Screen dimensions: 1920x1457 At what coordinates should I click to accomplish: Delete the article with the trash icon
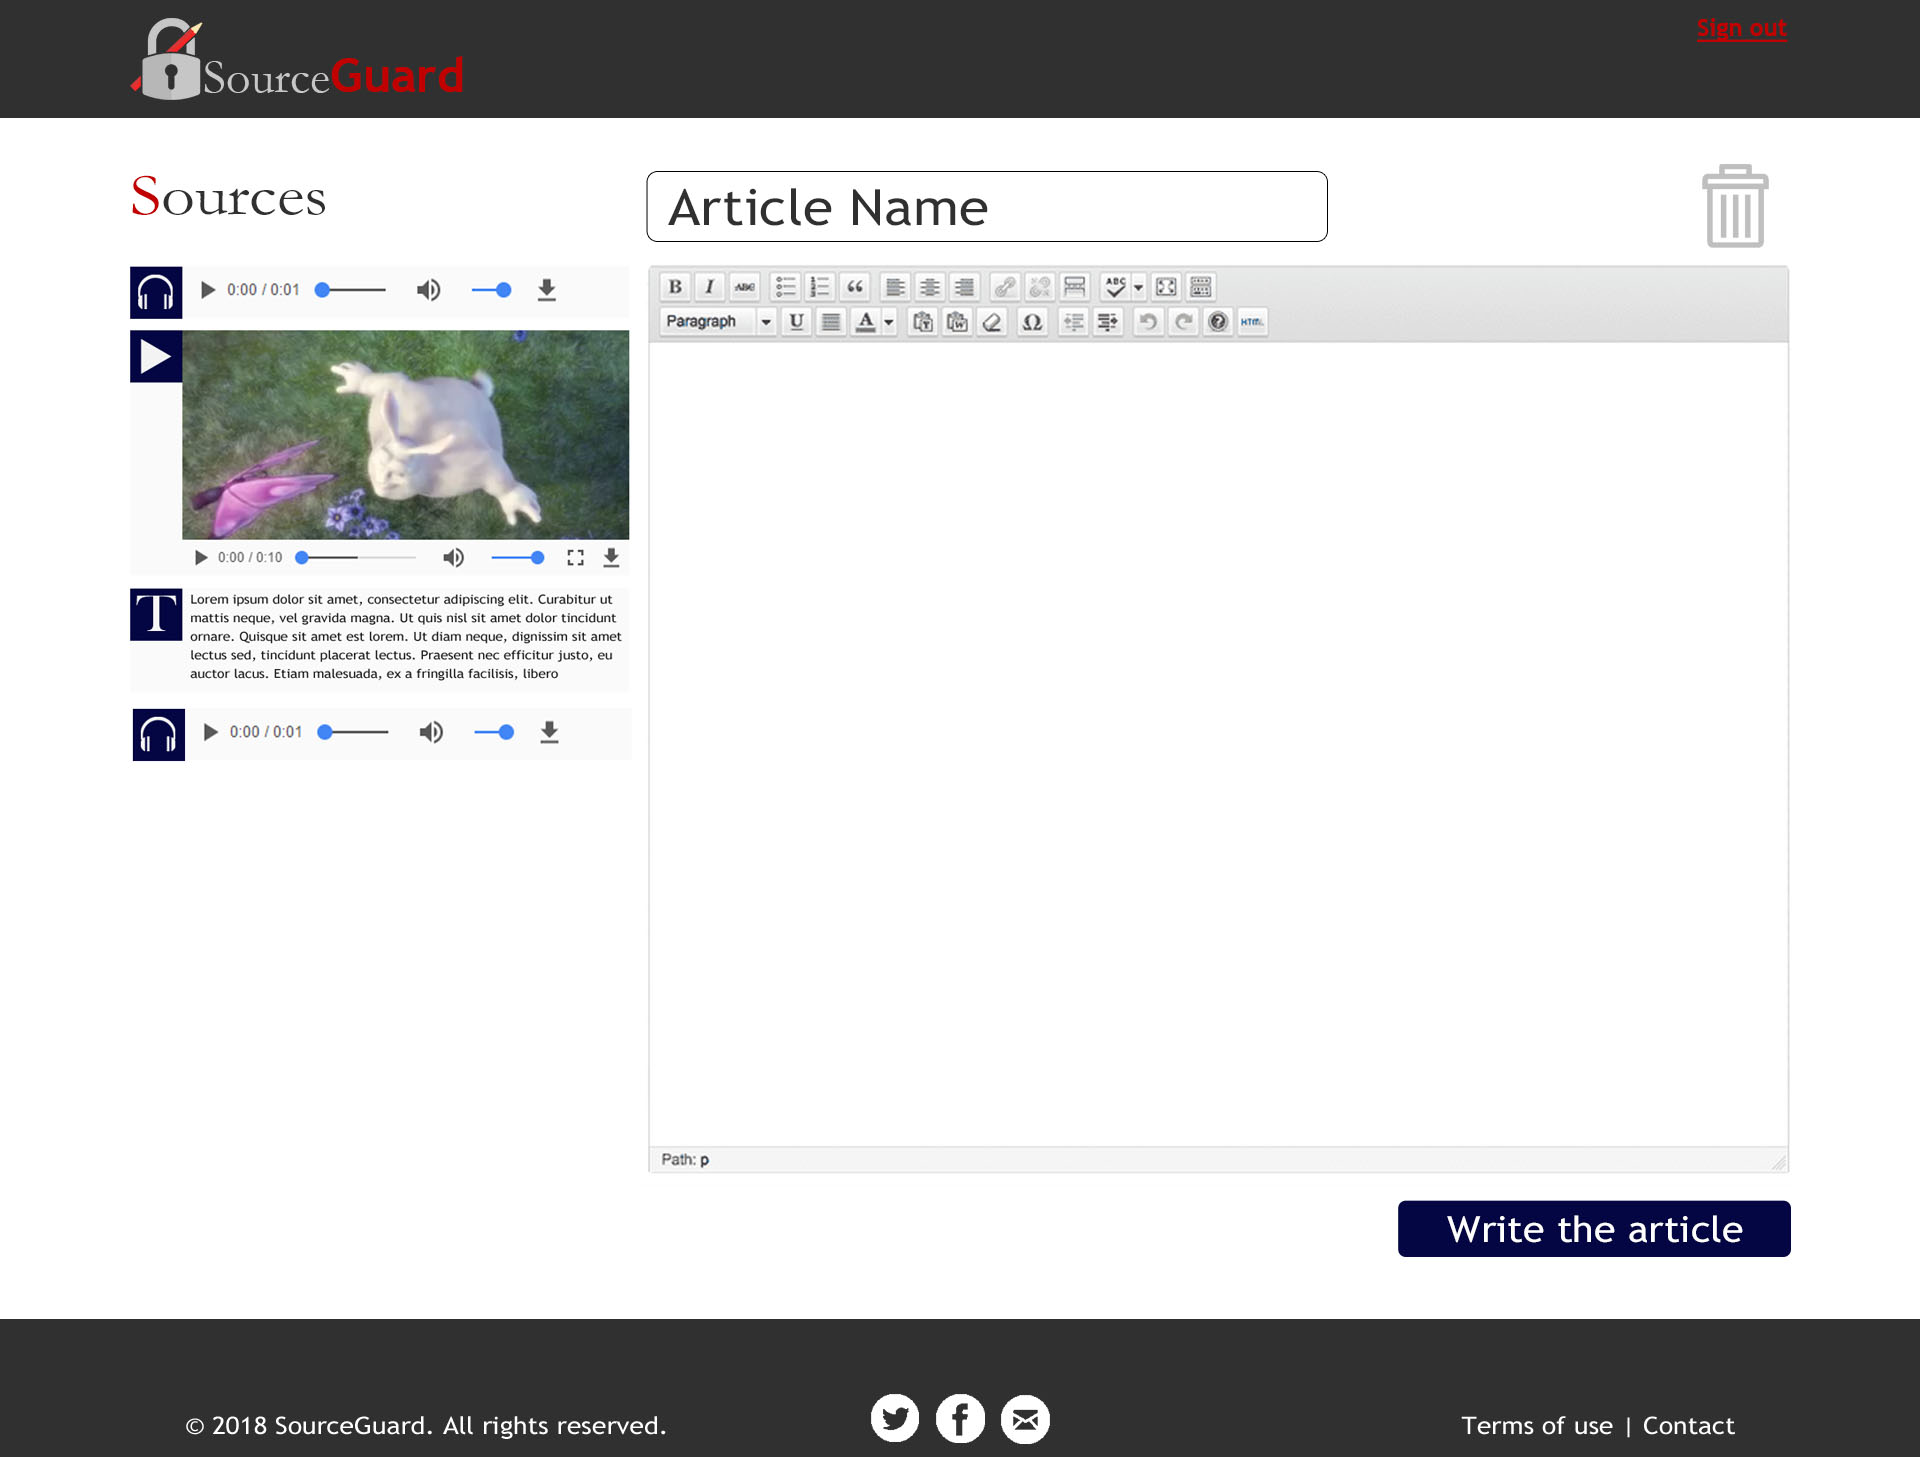[1735, 205]
